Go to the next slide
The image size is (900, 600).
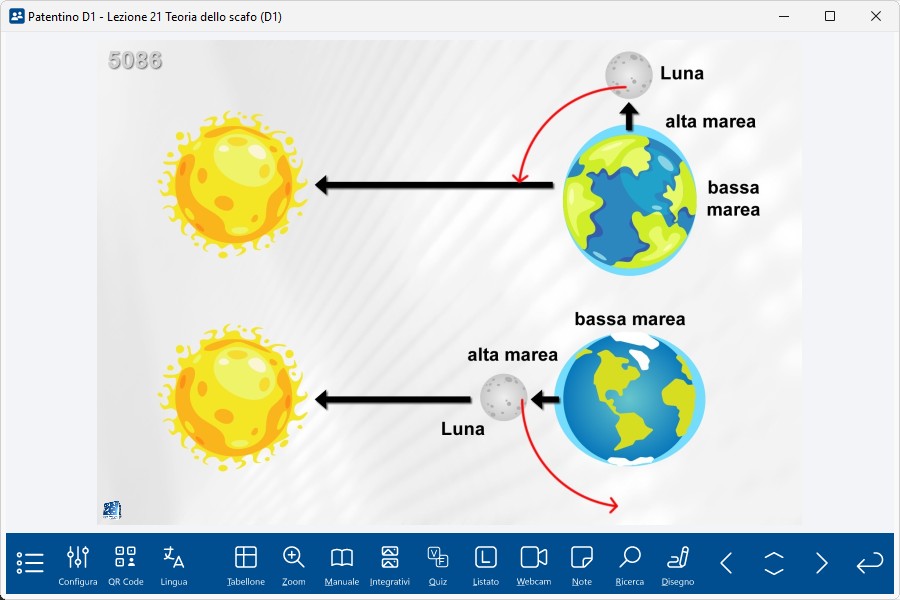(x=822, y=563)
